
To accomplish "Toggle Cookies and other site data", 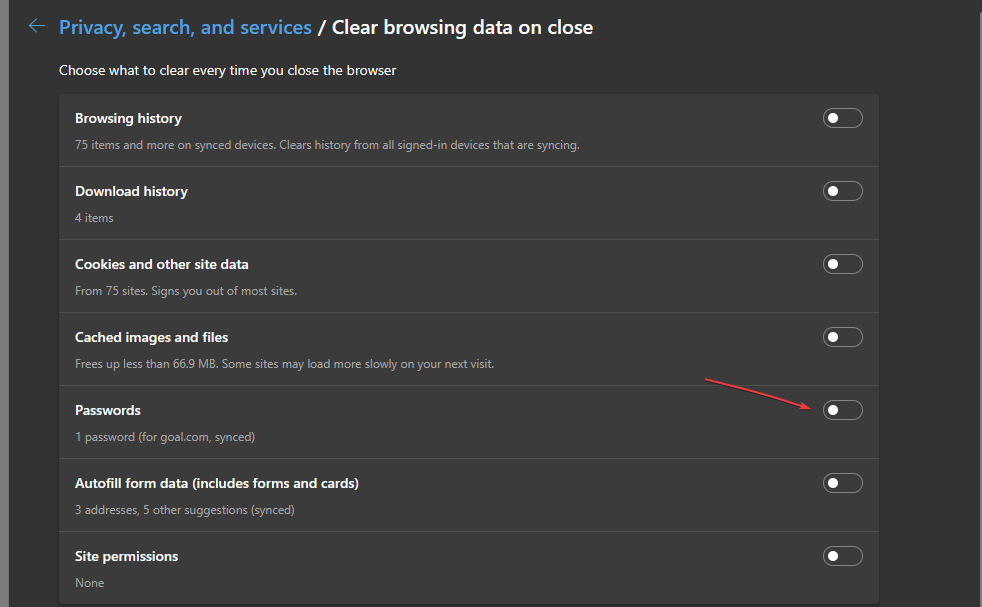I will (x=842, y=264).
